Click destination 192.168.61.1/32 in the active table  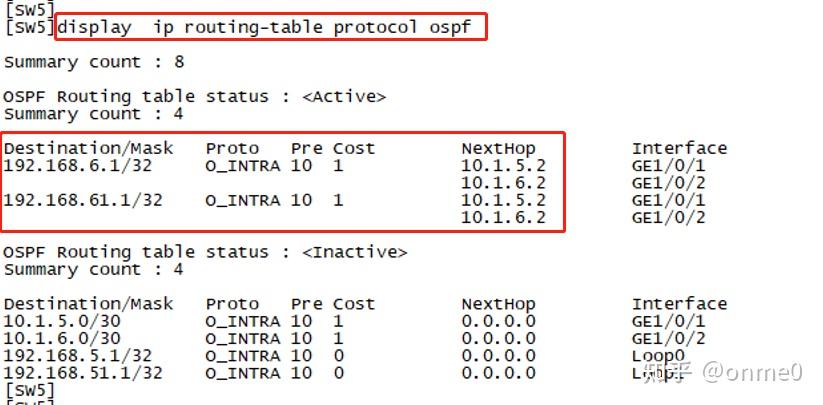pyautogui.click(x=84, y=200)
